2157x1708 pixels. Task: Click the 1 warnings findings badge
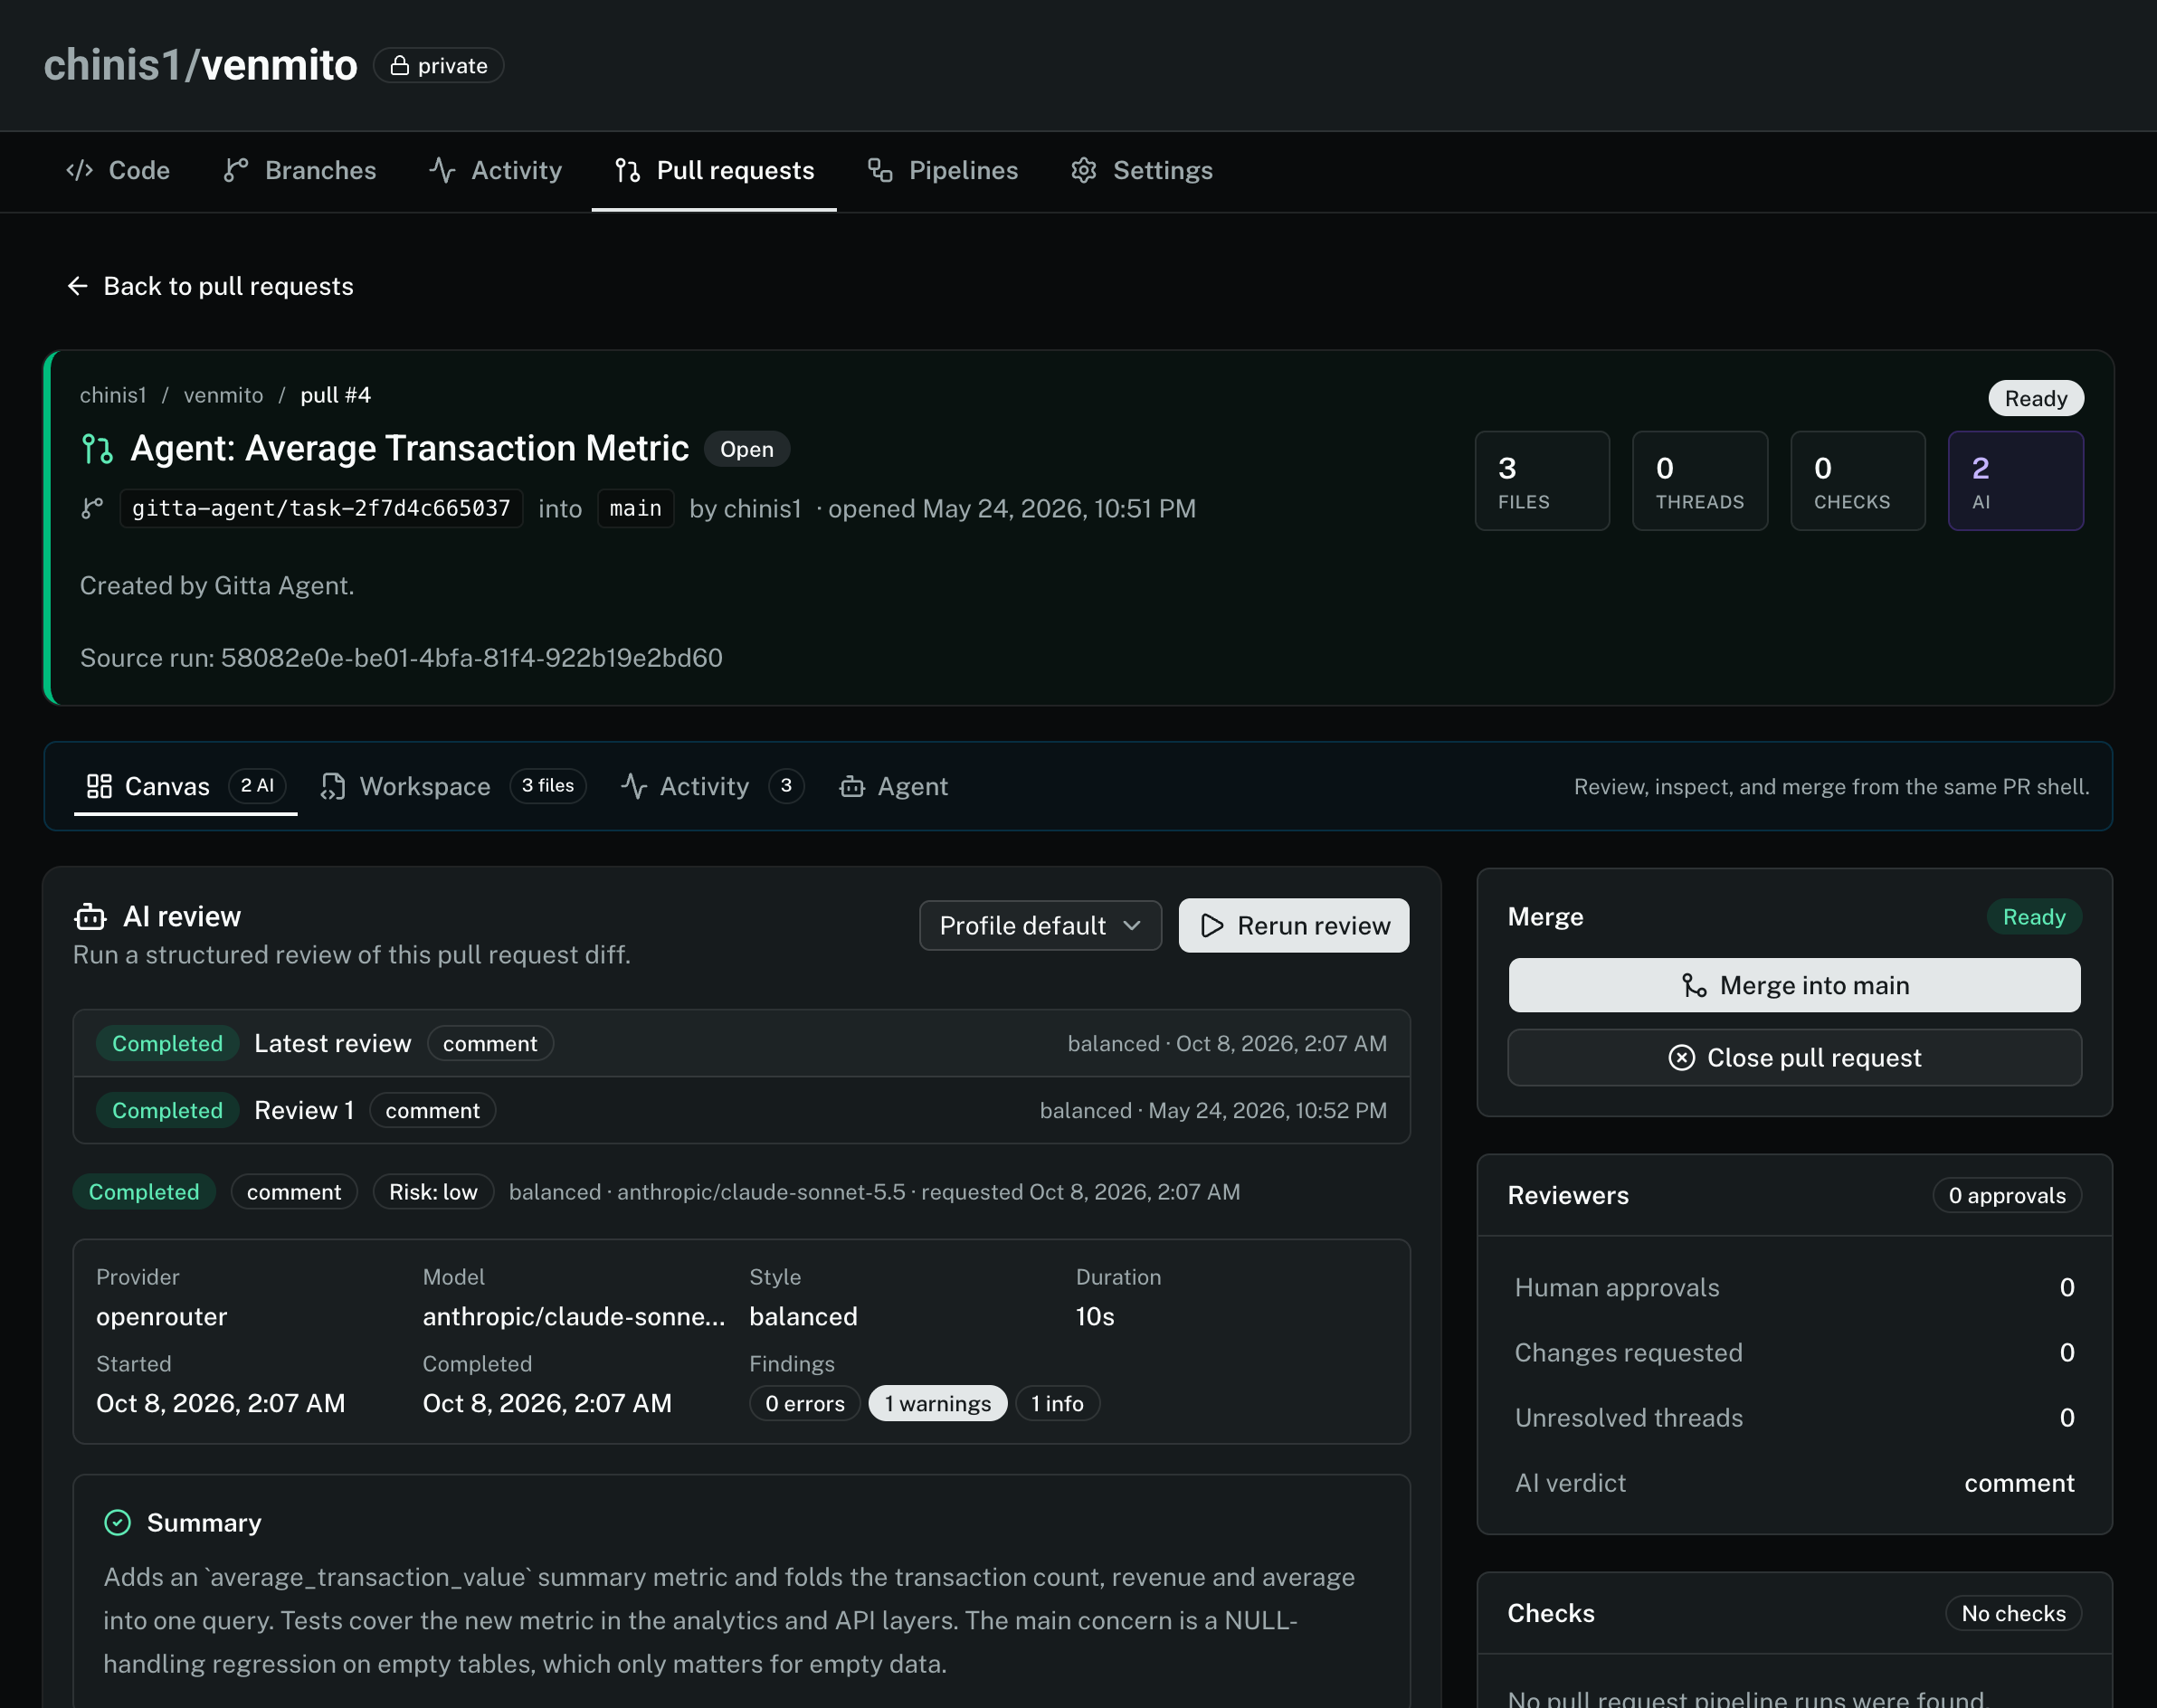938,1403
